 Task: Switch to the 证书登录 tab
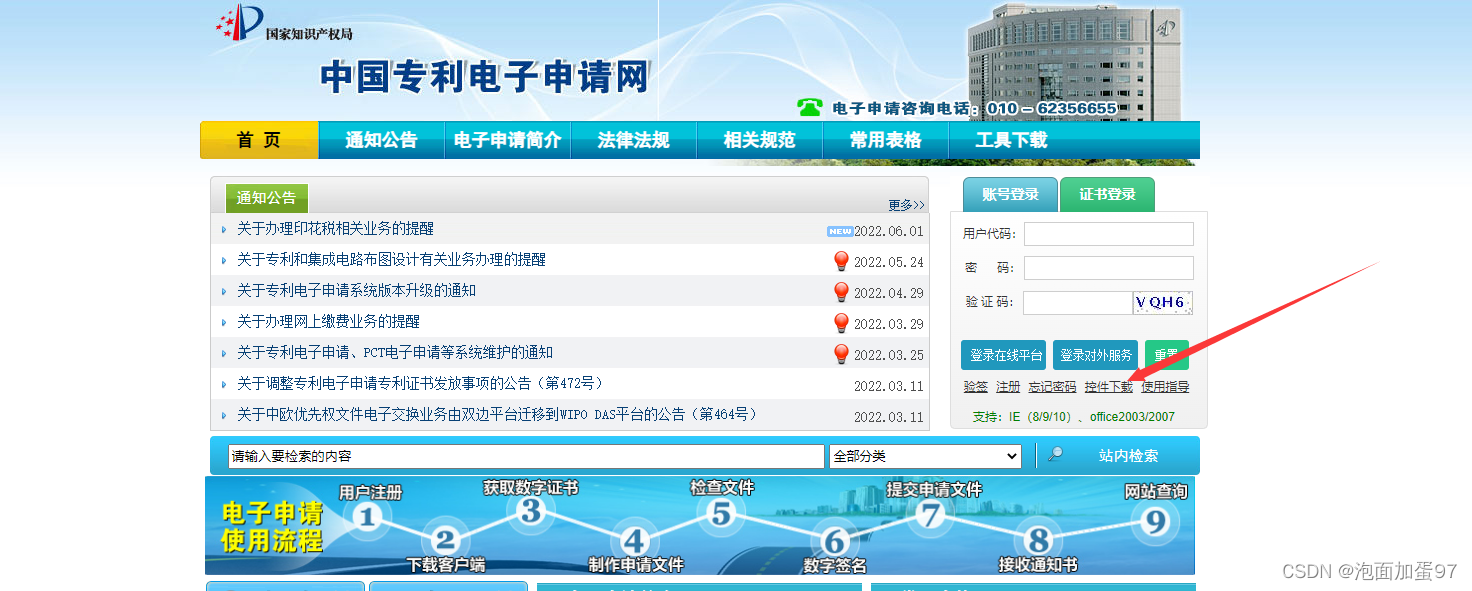[1107, 194]
